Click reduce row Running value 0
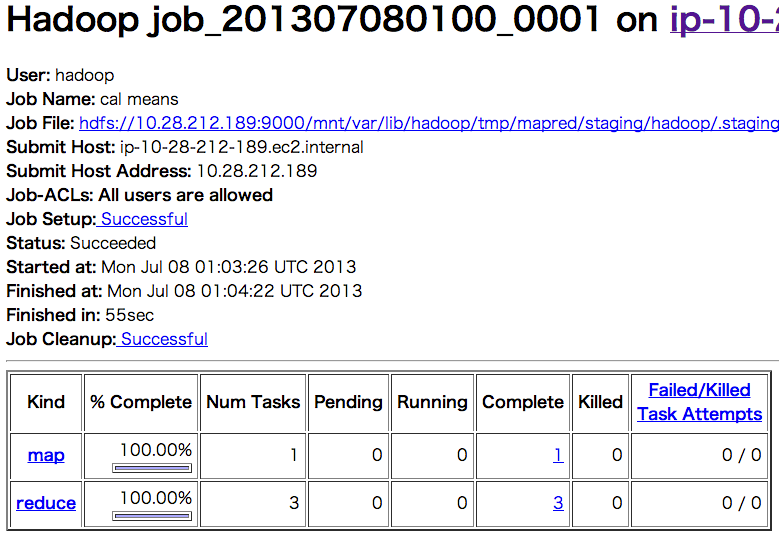This screenshot has height=537, width=779. point(462,503)
